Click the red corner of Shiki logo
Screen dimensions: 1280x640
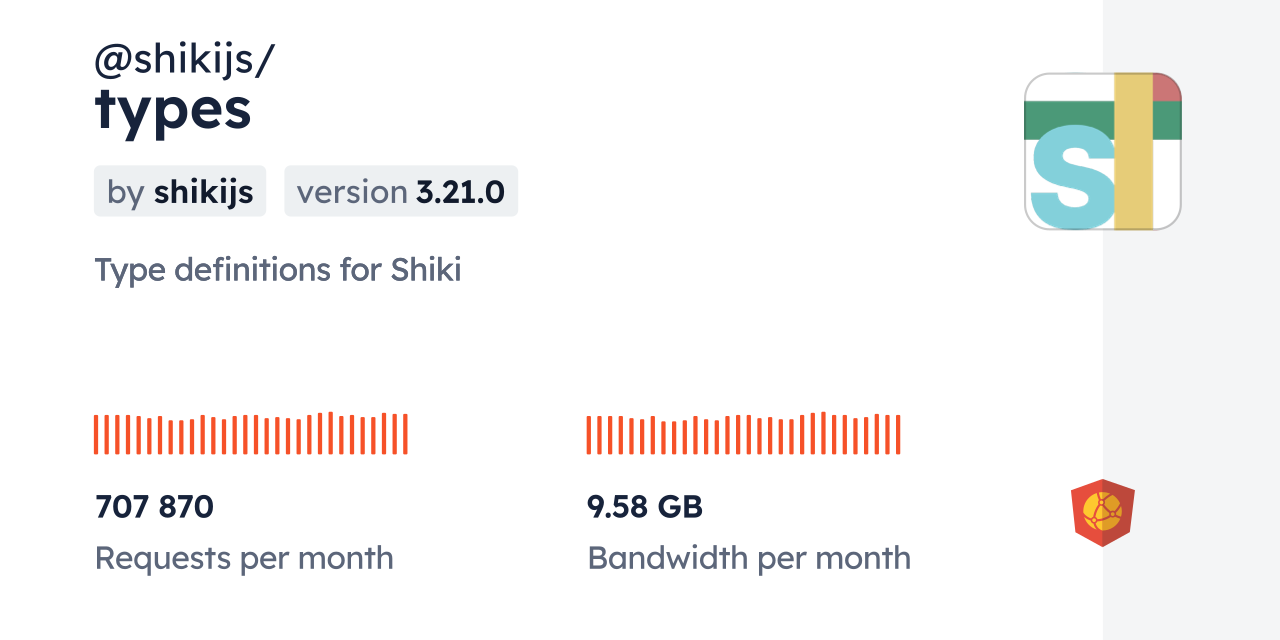pyautogui.click(x=1167, y=88)
